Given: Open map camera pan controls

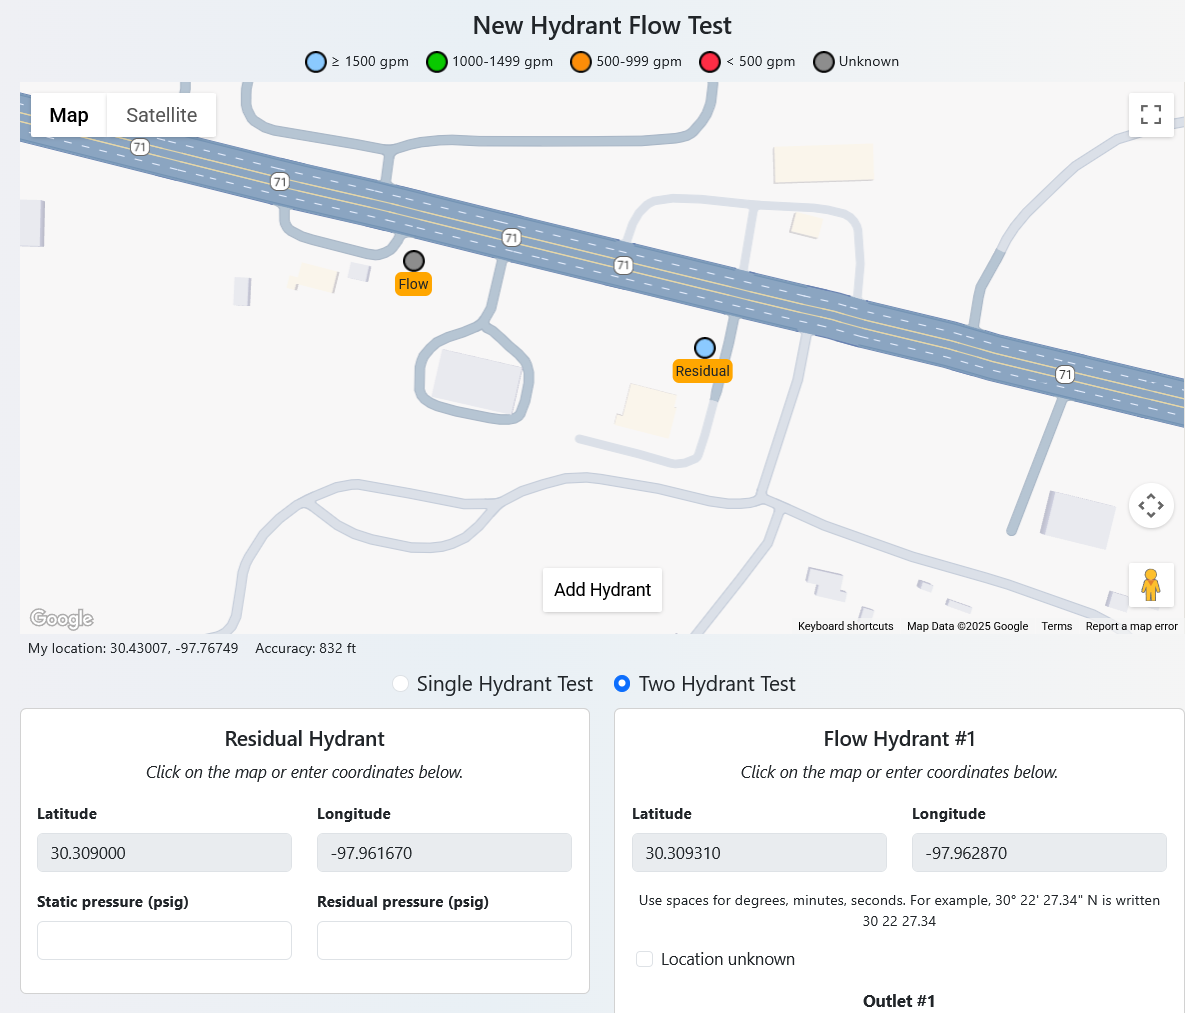Looking at the screenshot, I should 1151,505.
